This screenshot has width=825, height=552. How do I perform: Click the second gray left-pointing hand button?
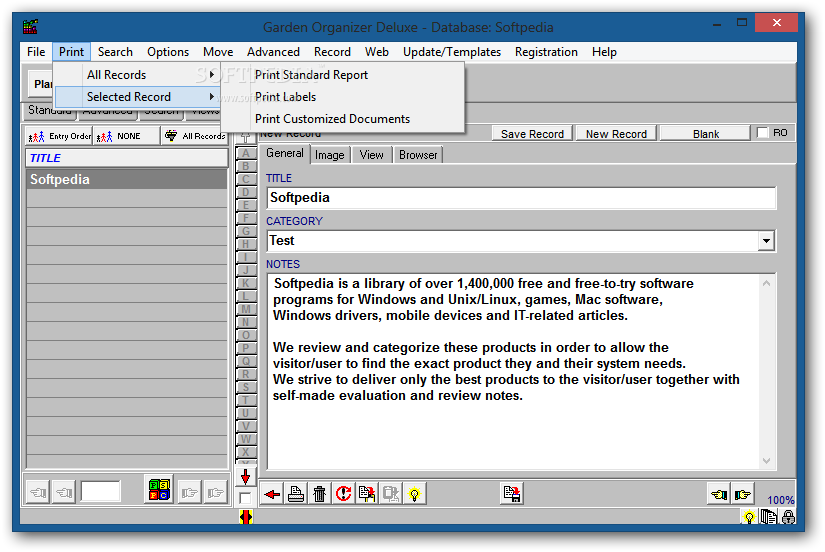pyautogui.click(x=64, y=493)
